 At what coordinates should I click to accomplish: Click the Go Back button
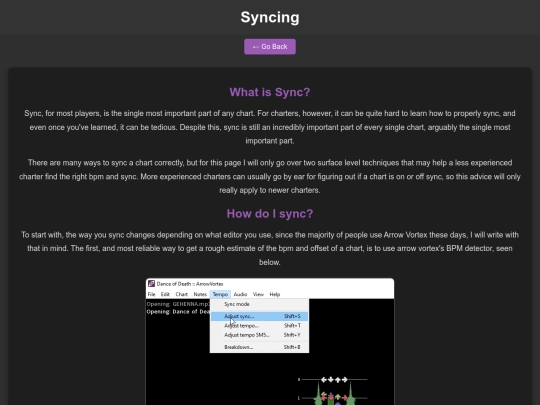[x=270, y=46]
